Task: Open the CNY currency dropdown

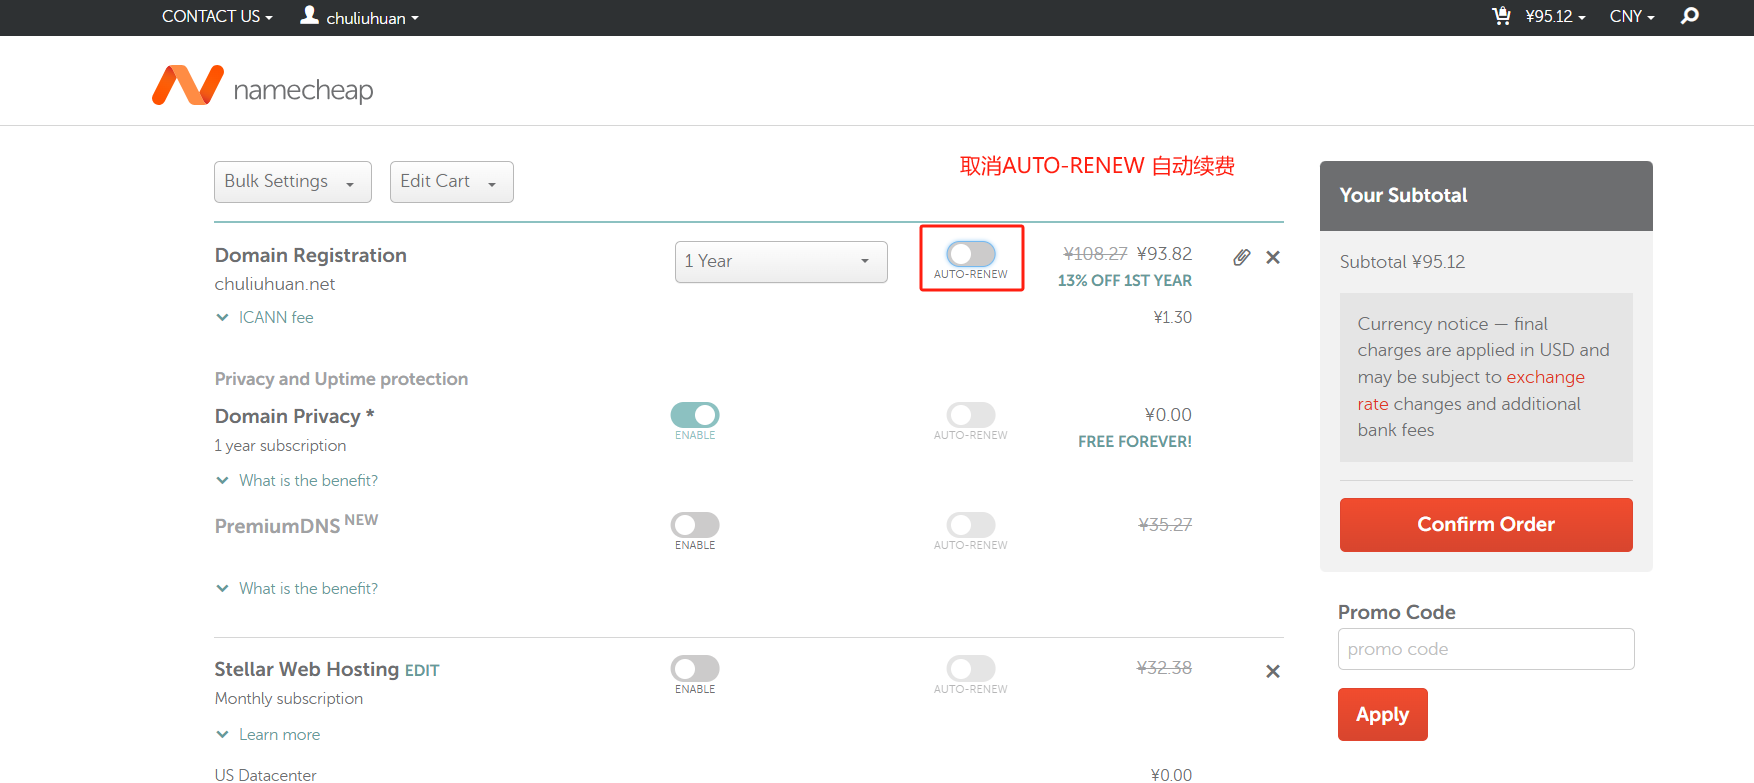Action: (1632, 16)
